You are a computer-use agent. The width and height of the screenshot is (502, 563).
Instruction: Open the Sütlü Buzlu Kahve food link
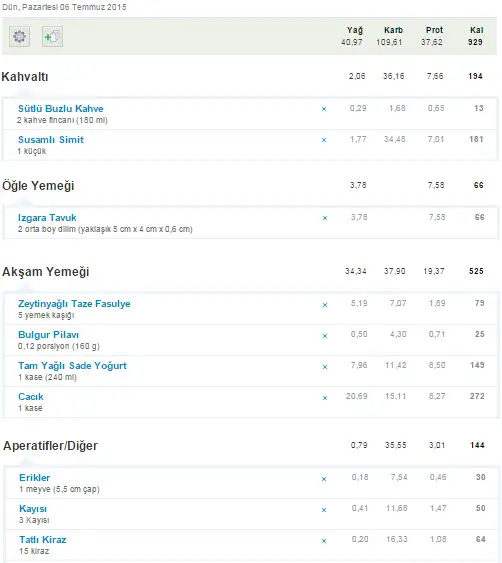coord(61,108)
